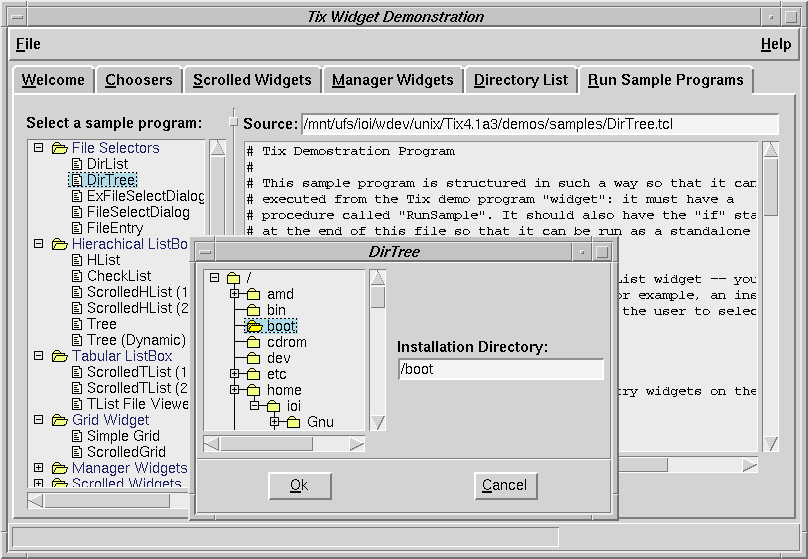Image resolution: width=808 pixels, height=559 pixels.
Task: Click the DirTree document icon
Action: [77, 180]
